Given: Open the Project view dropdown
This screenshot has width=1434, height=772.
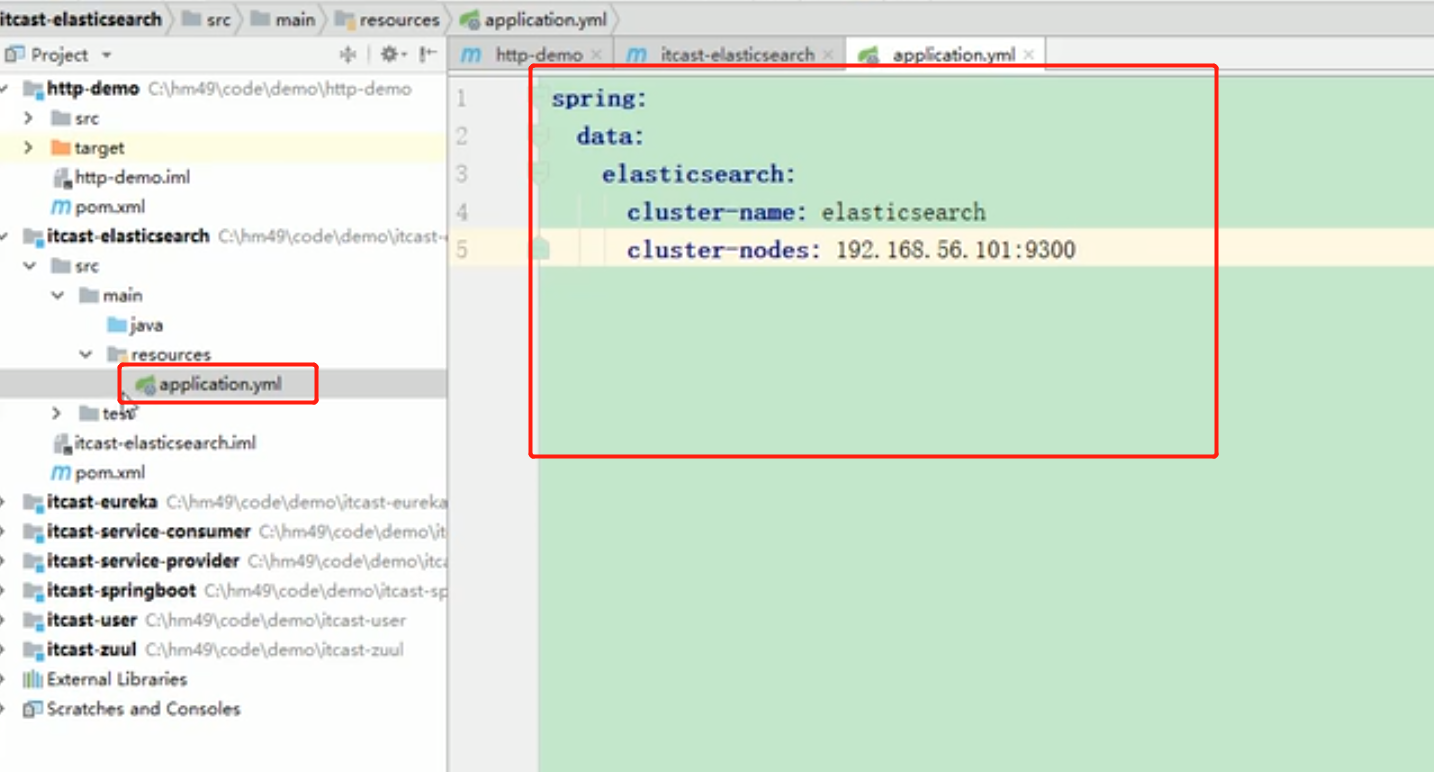Looking at the screenshot, I should [x=106, y=55].
